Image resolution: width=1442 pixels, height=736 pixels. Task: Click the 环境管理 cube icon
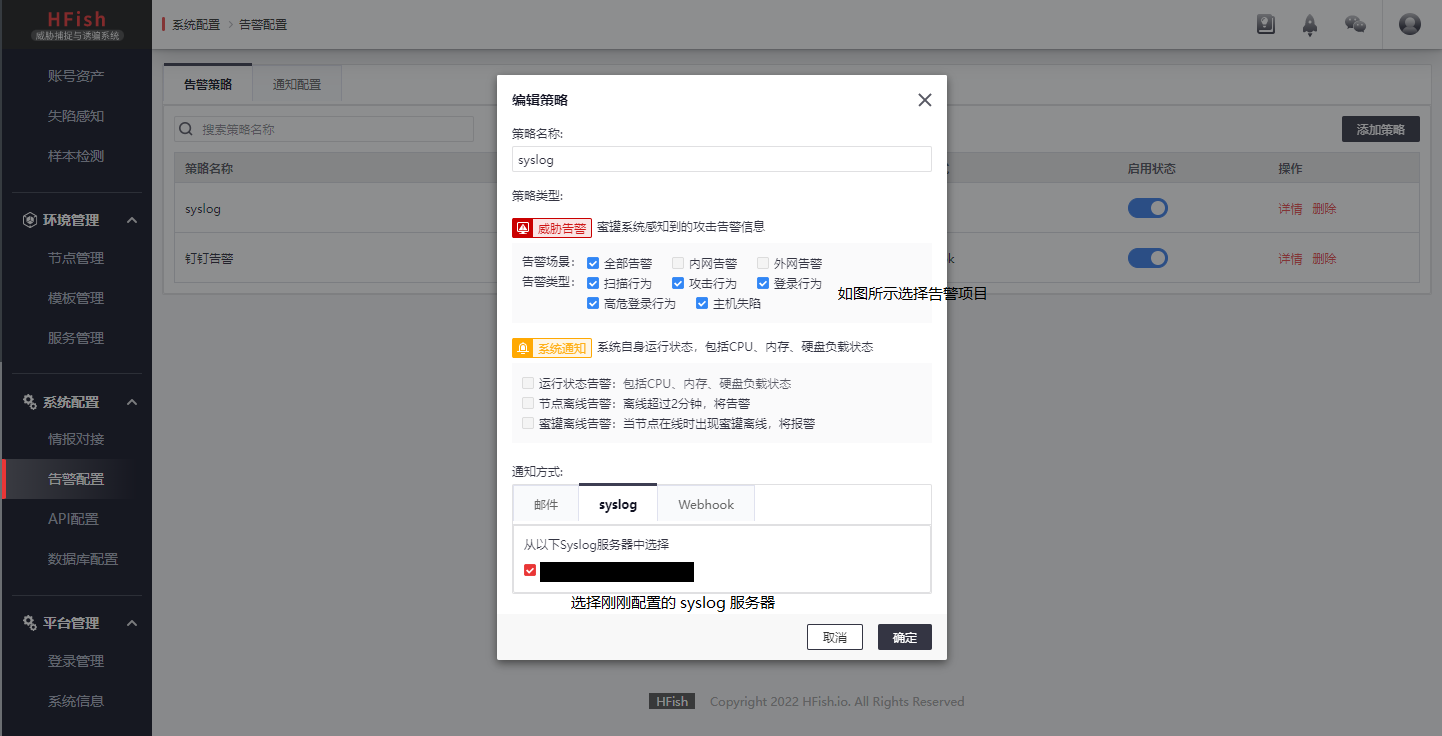(30, 220)
